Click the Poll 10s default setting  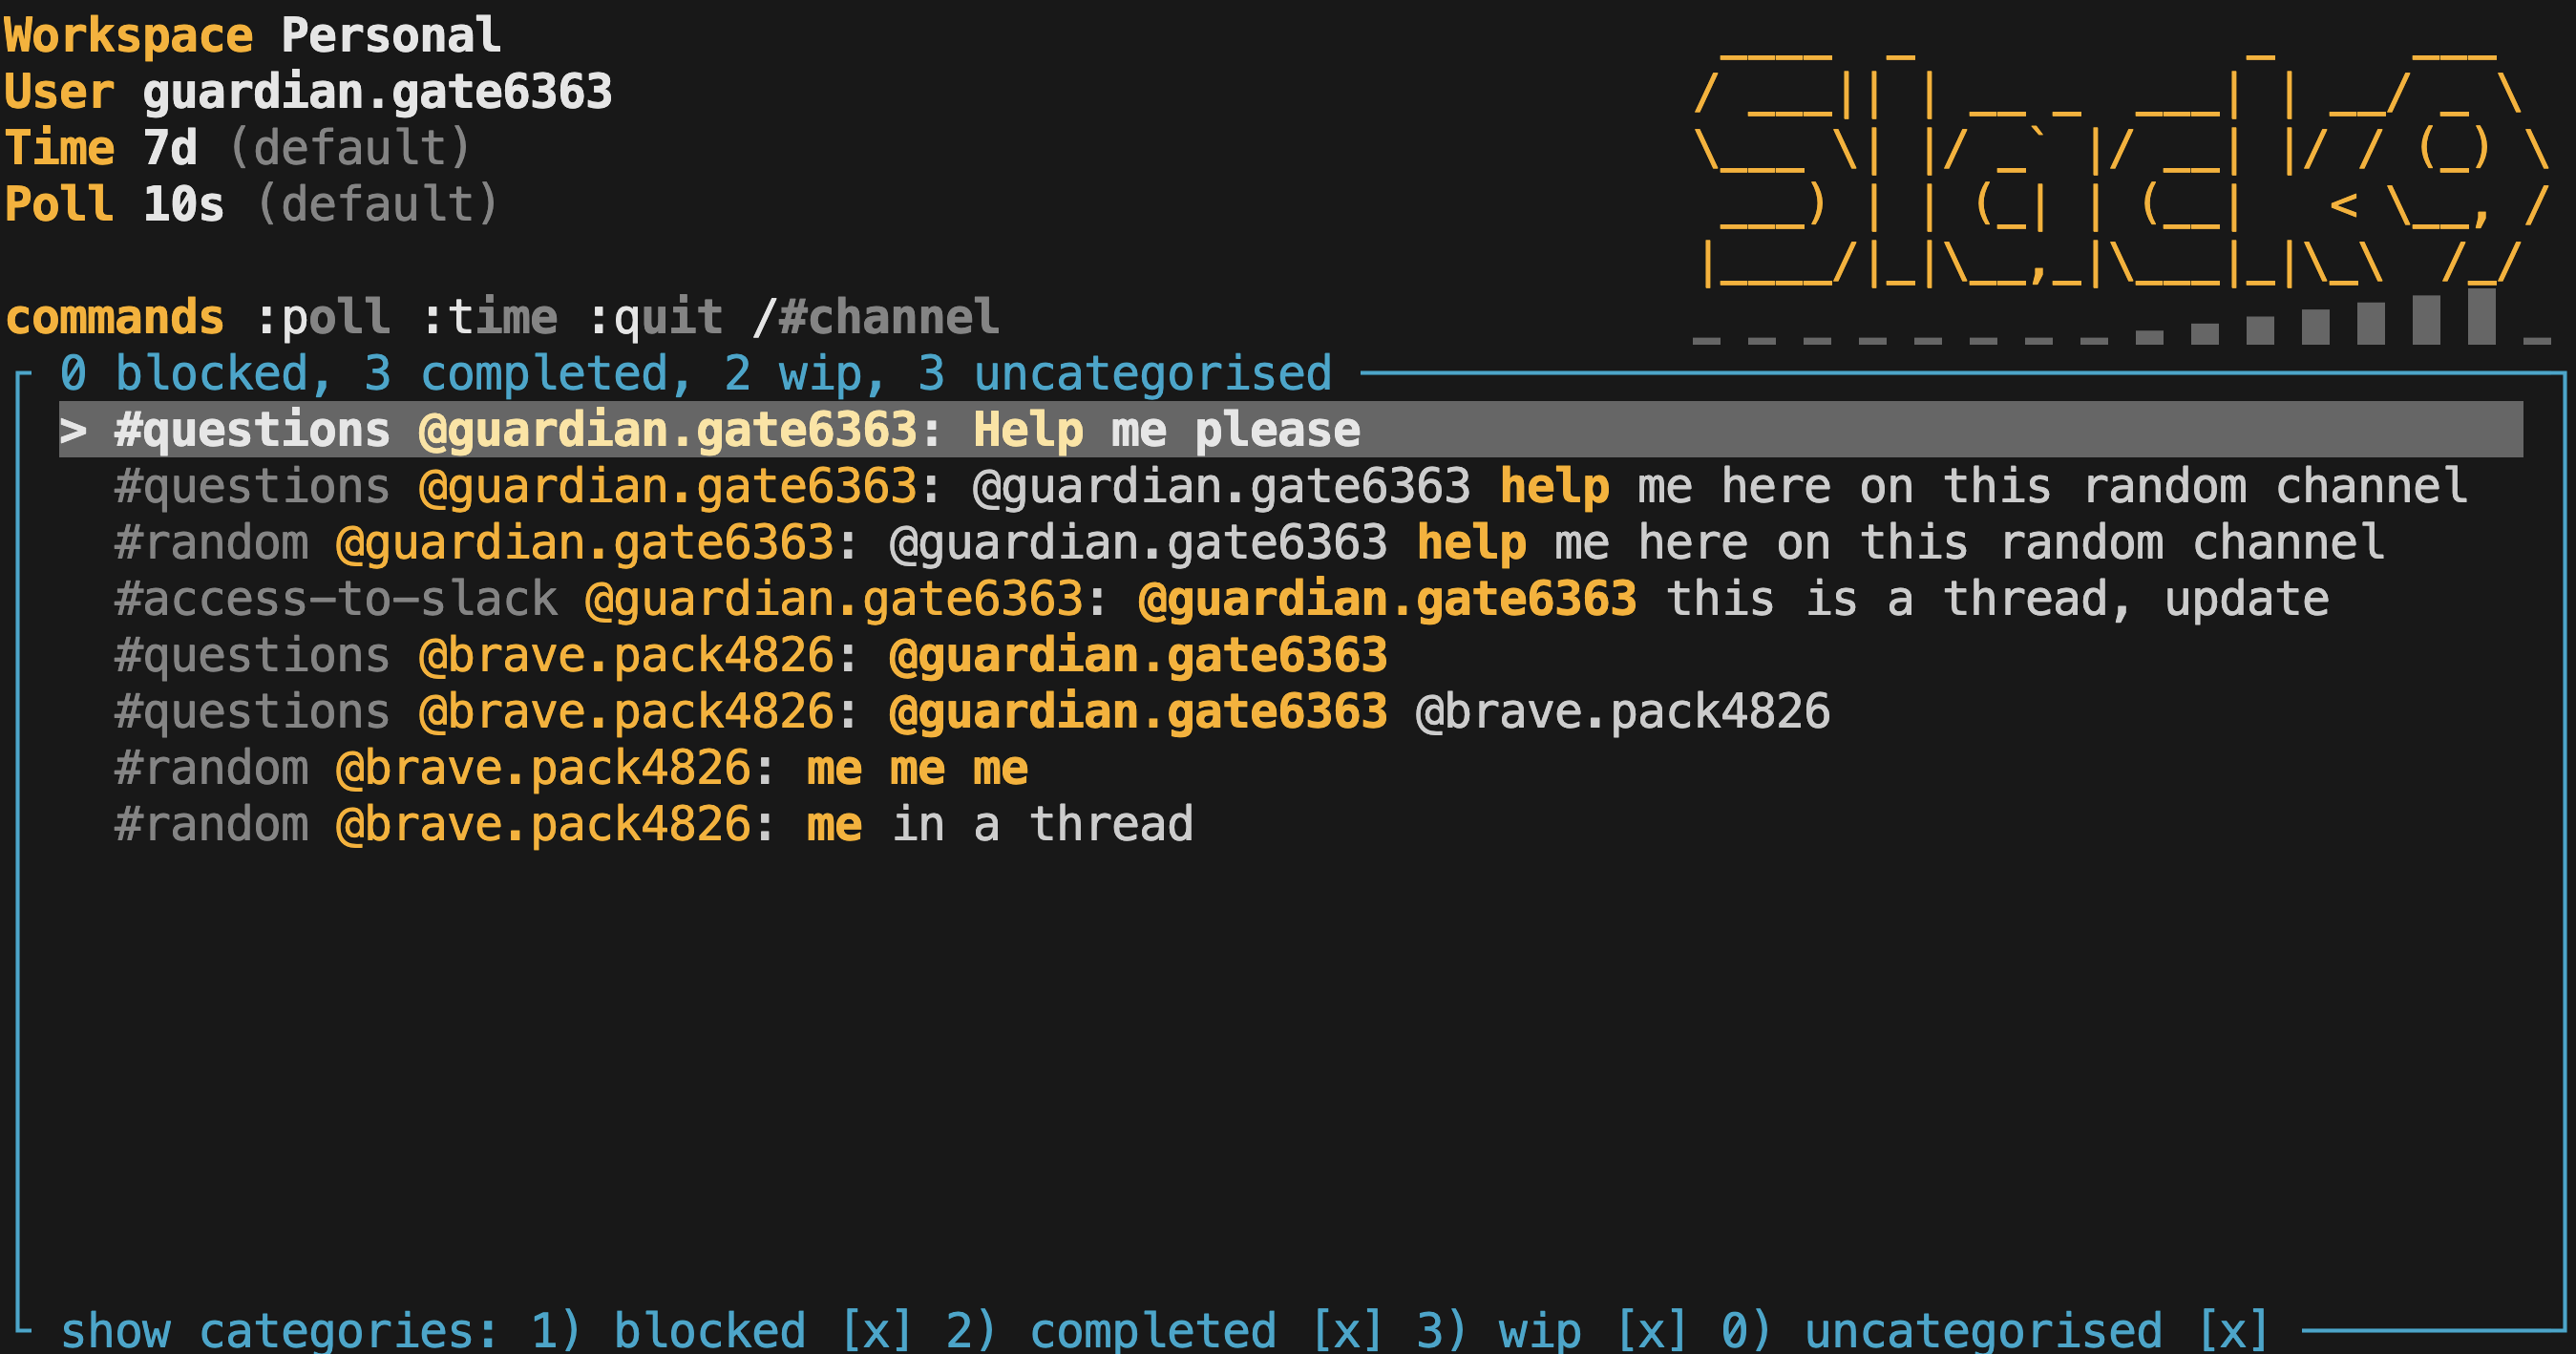[250, 203]
